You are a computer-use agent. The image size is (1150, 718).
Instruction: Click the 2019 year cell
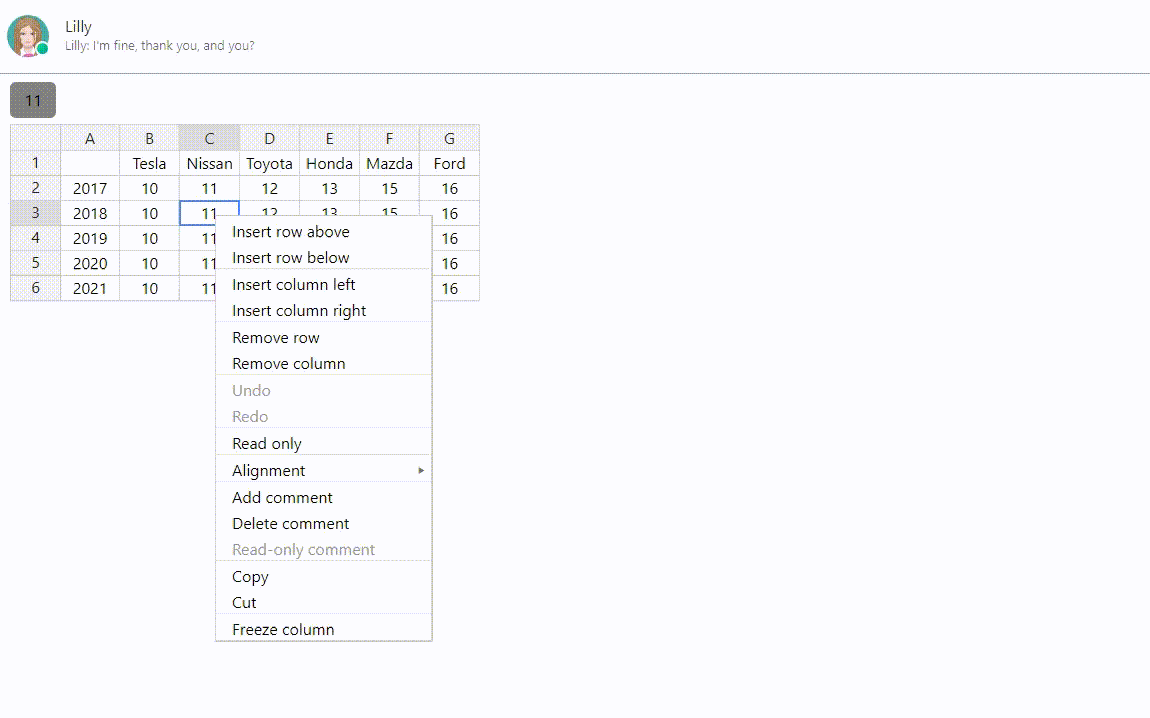pyautogui.click(x=90, y=238)
